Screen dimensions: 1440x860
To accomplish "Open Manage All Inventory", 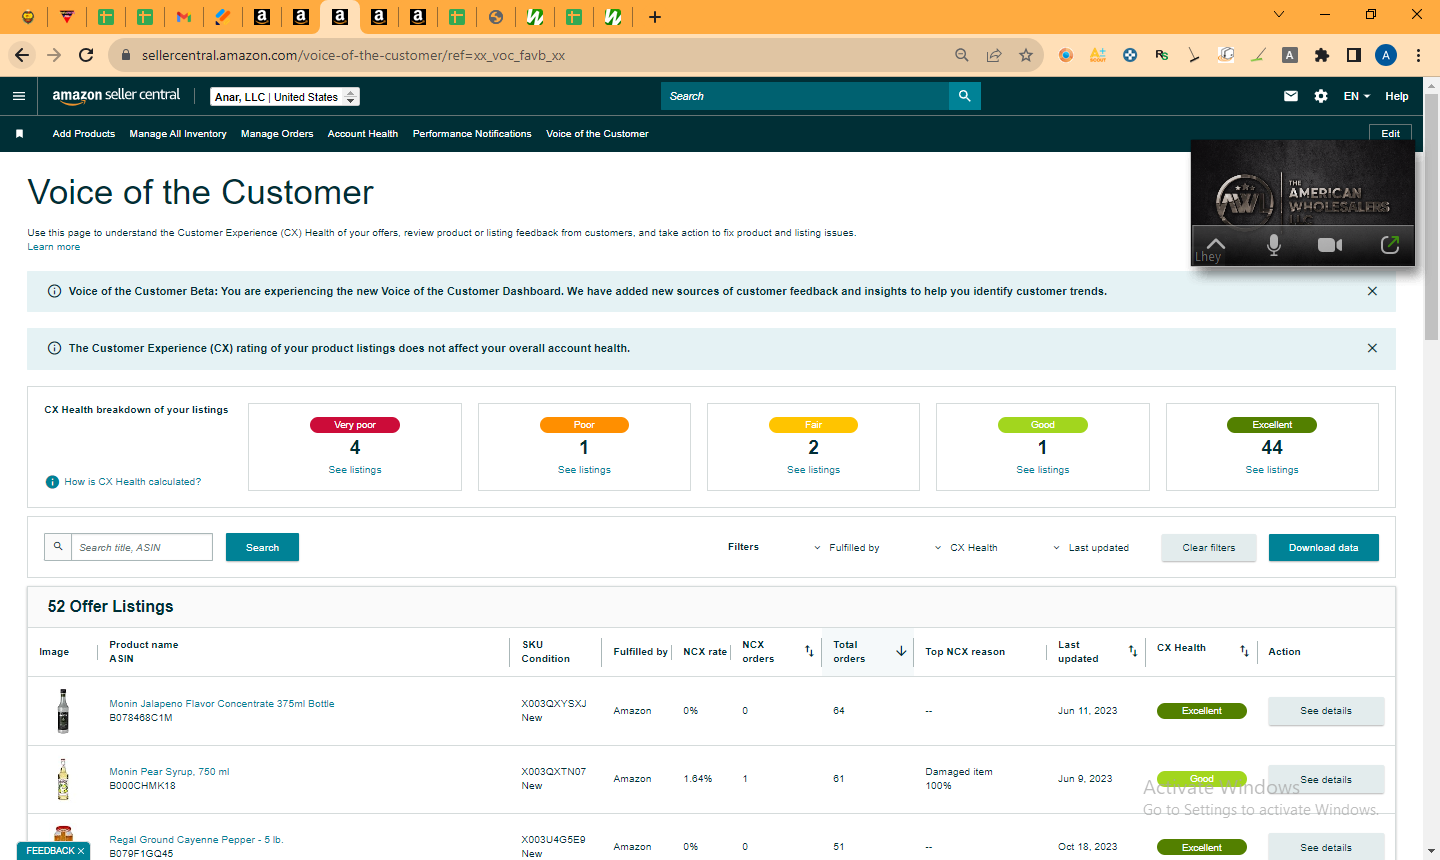I will coord(178,134).
